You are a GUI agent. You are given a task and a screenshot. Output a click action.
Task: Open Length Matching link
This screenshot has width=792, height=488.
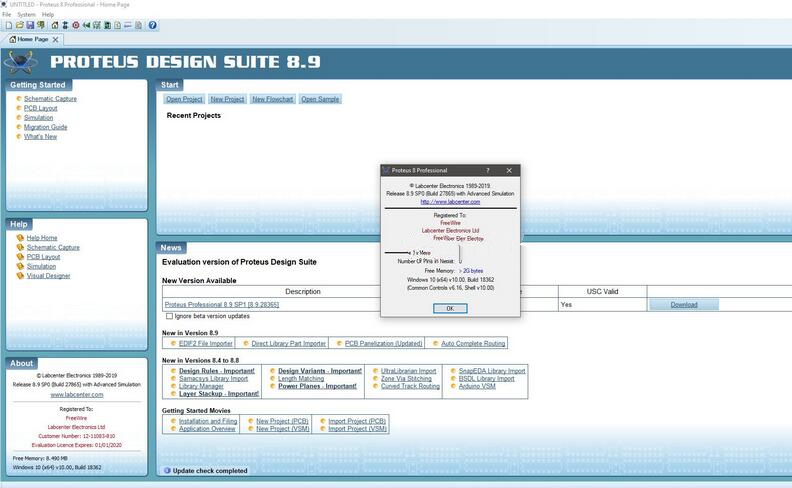coord(301,378)
